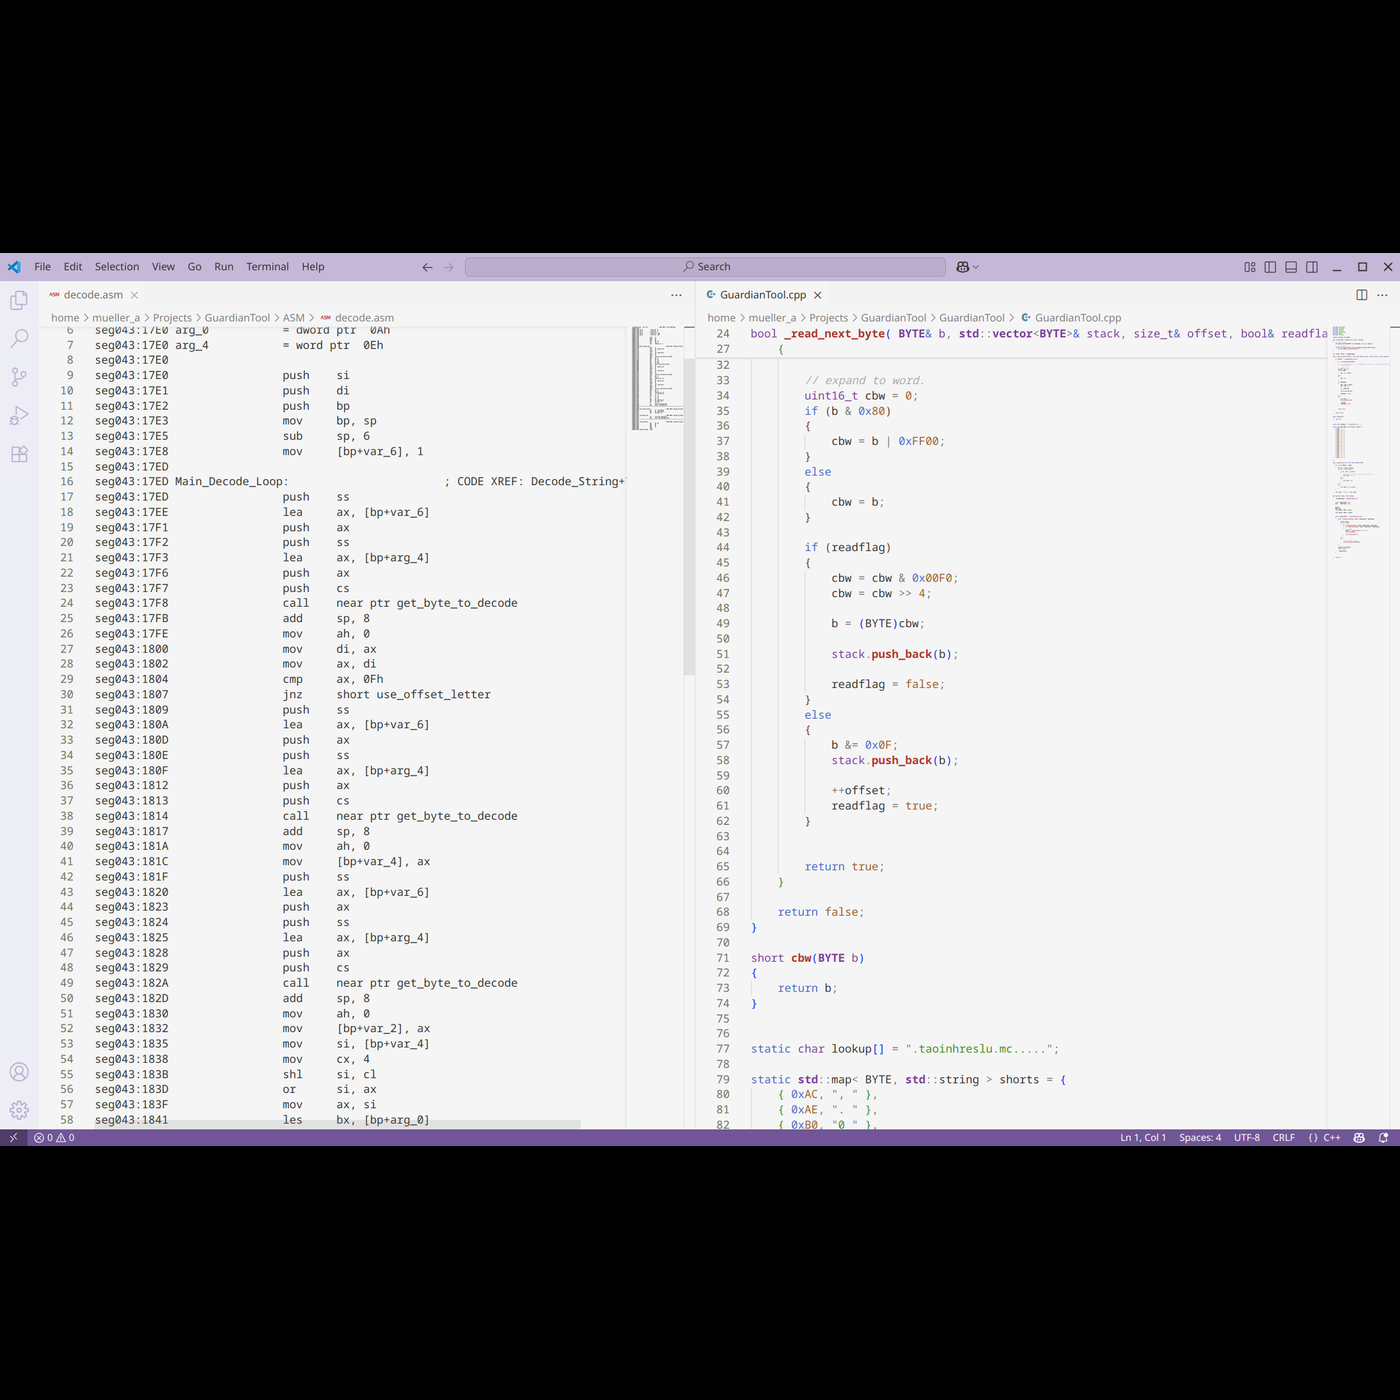Open the Extensions view

tap(19, 454)
